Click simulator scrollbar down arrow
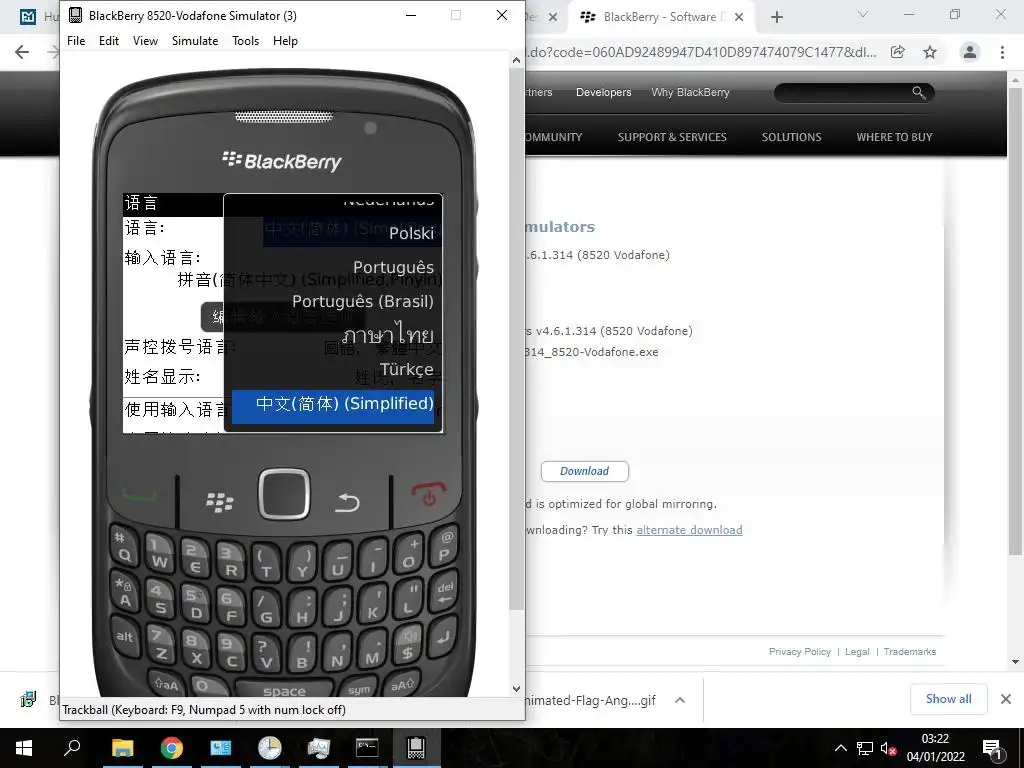1024x768 pixels. point(517,688)
